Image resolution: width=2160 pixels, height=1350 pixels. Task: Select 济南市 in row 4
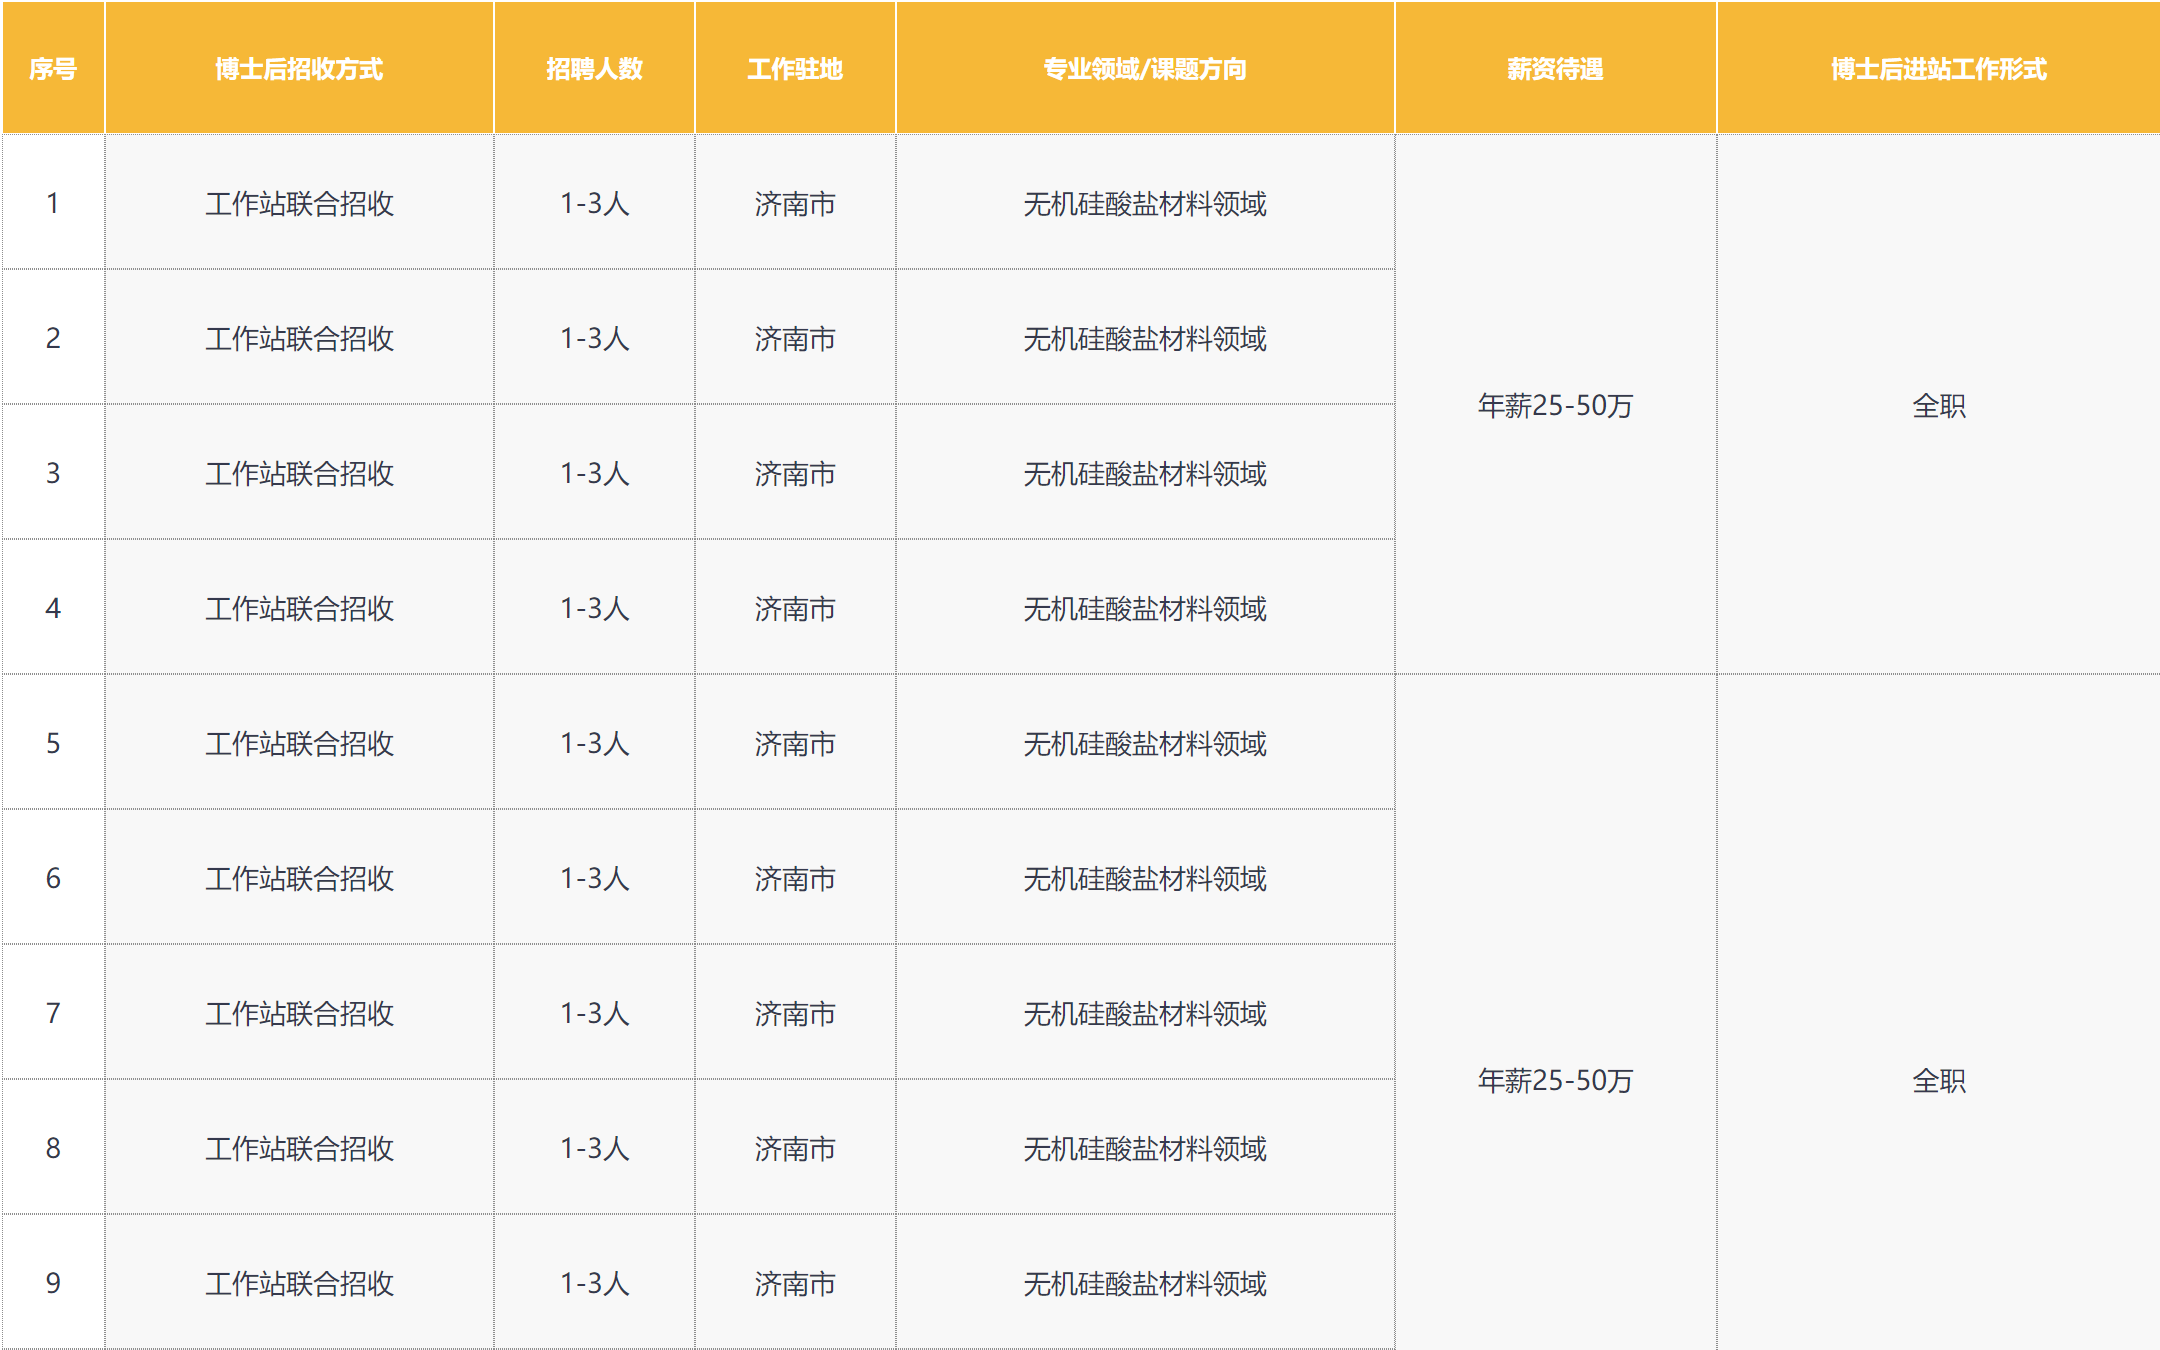(795, 609)
